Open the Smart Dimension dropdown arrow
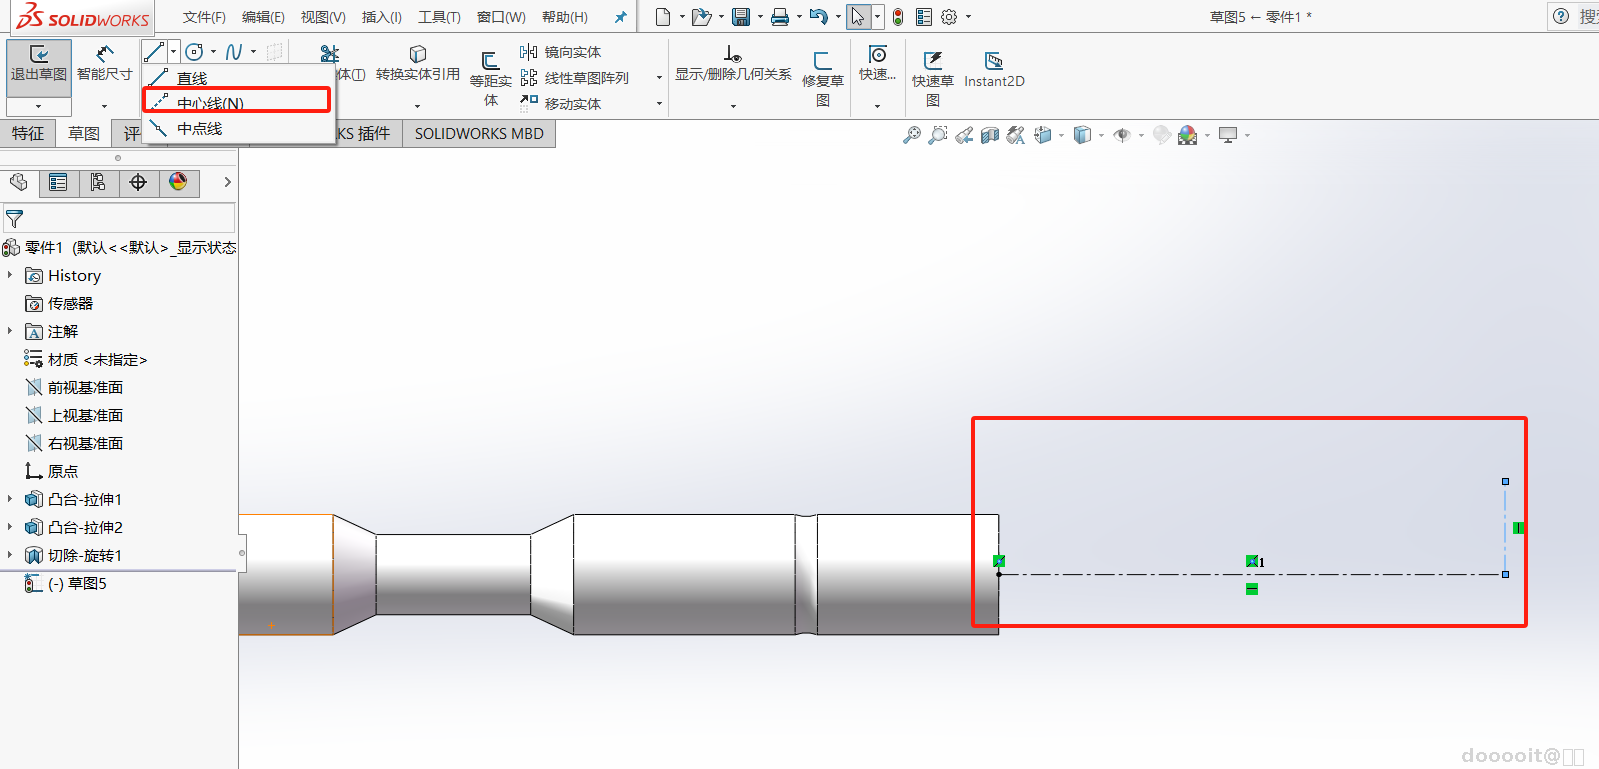 point(105,106)
